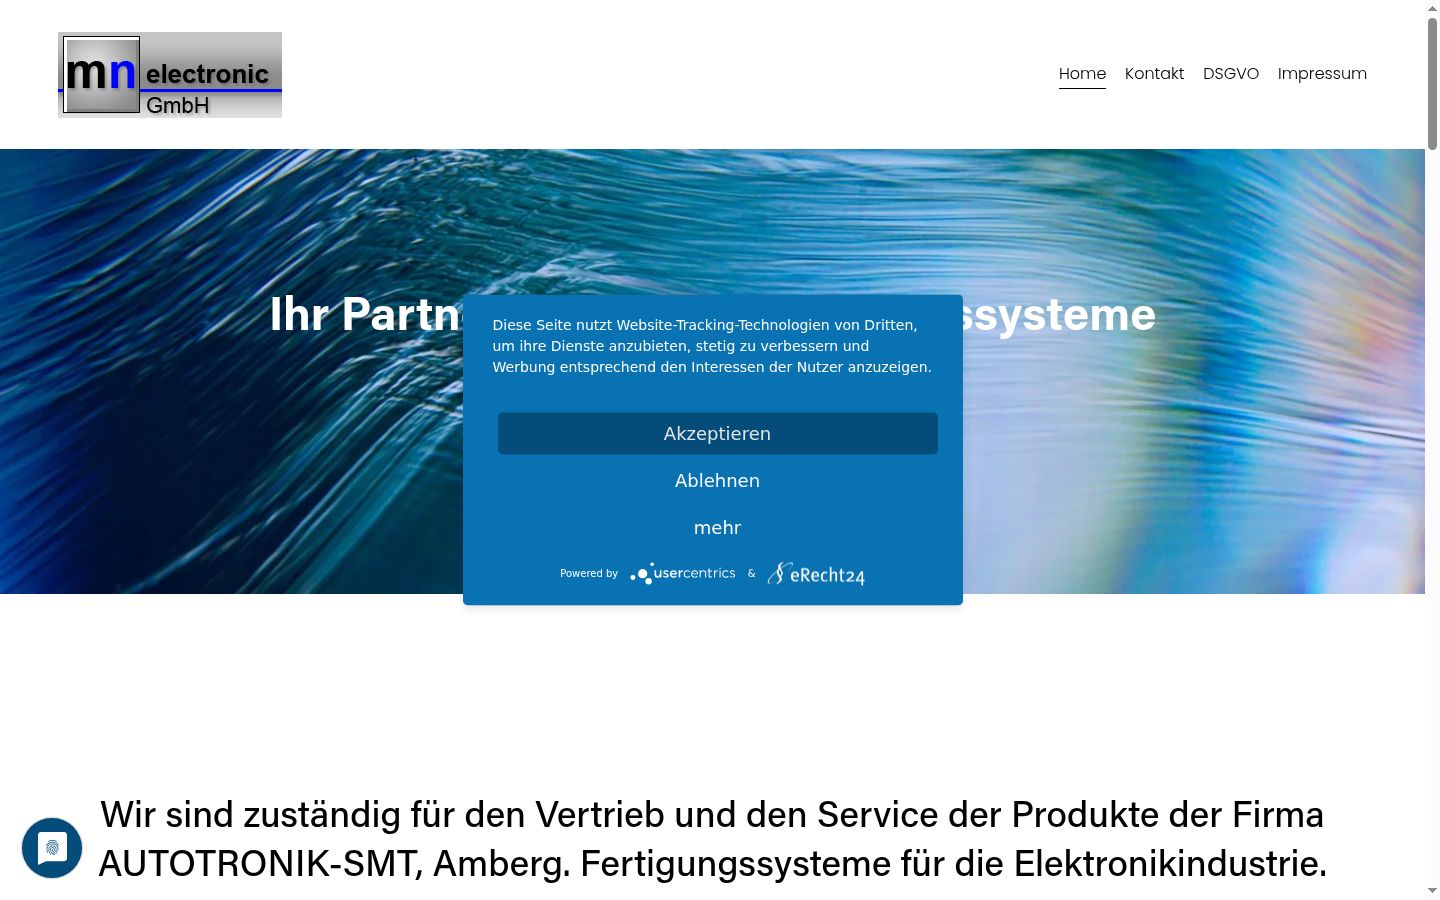Click the 'Powered by' label
The image size is (1440, 900).
589,573
